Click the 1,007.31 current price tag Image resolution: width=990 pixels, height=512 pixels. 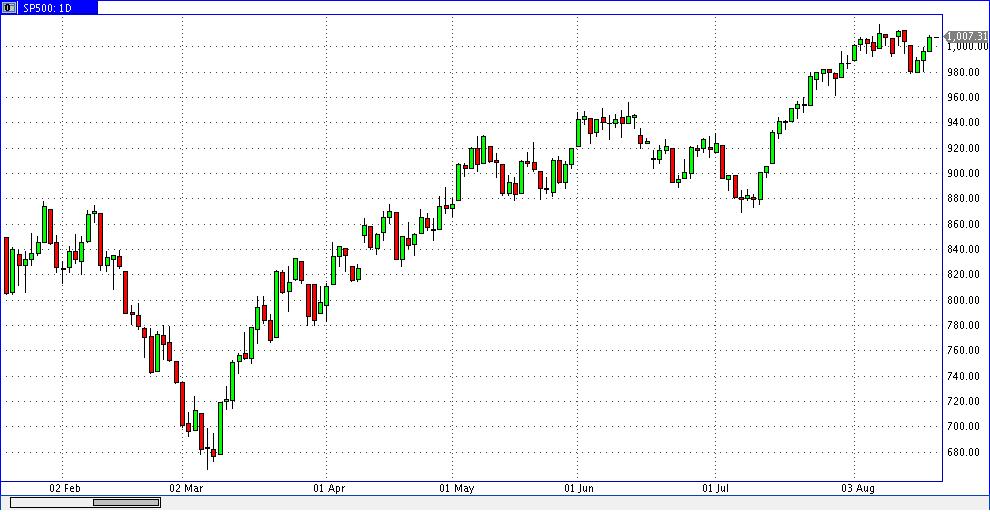[966, 37]
